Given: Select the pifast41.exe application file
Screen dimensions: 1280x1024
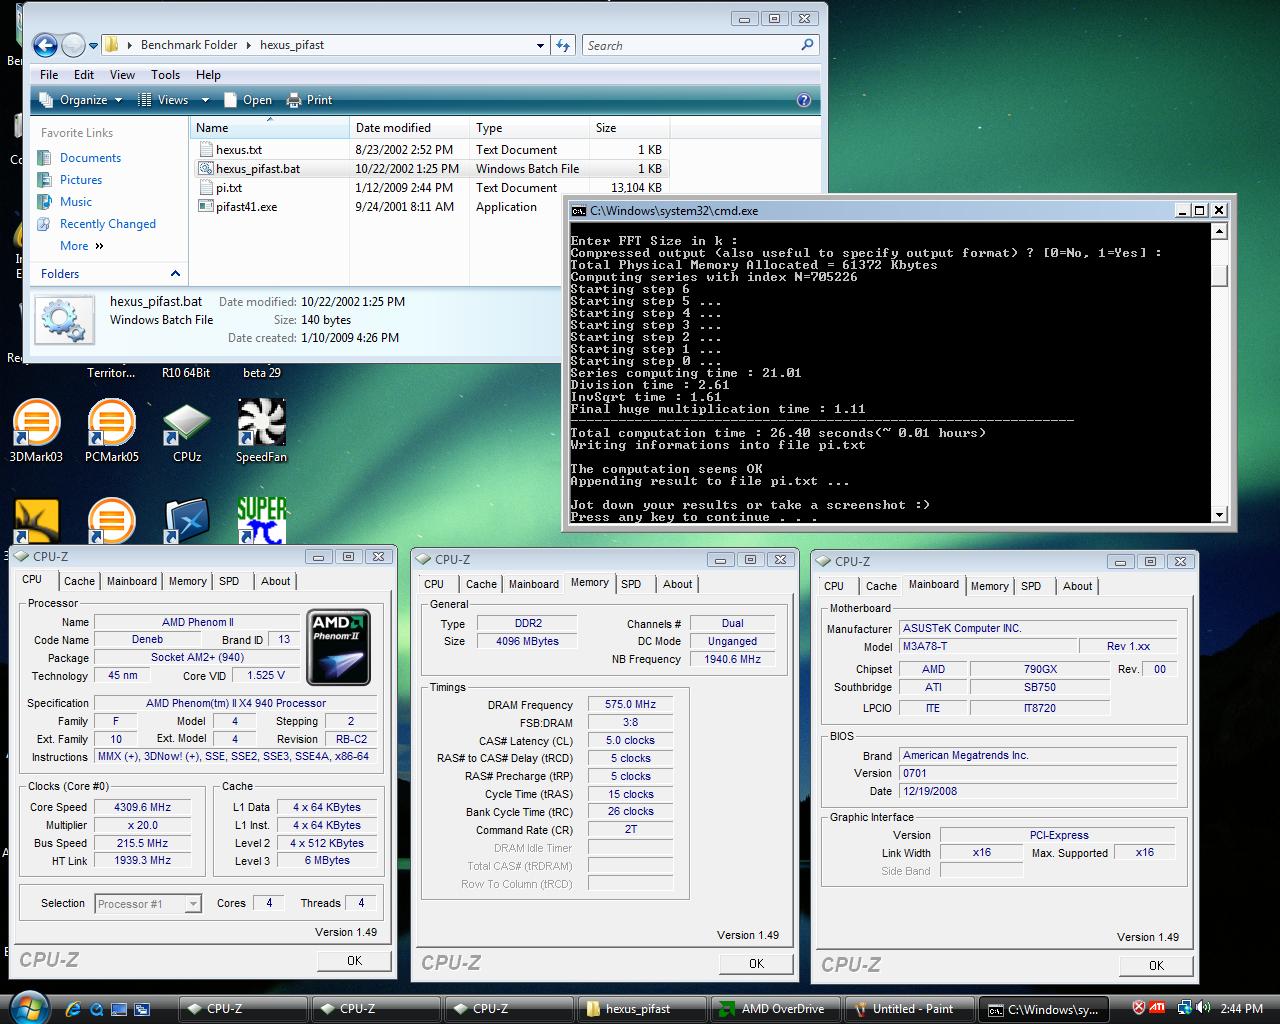Looking at the screenshot, I should pos(246,207).
